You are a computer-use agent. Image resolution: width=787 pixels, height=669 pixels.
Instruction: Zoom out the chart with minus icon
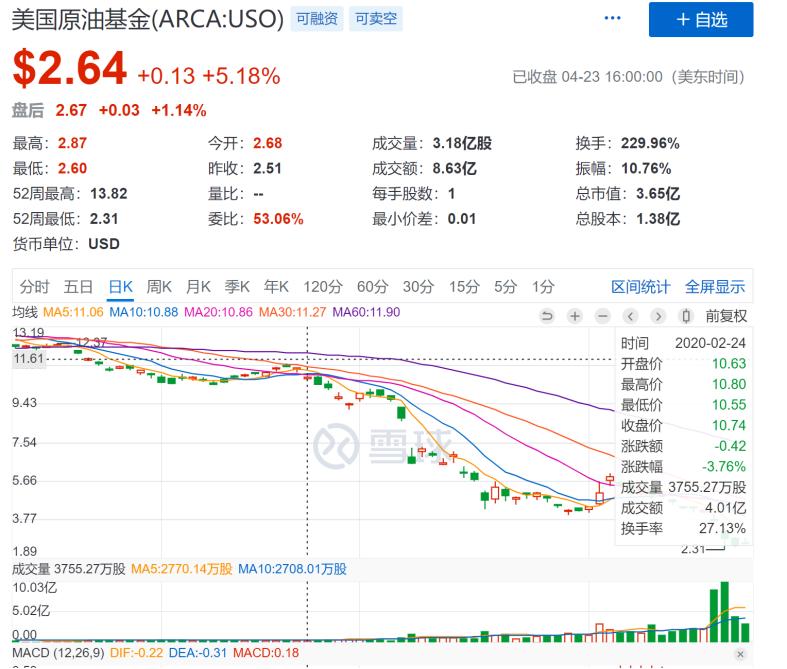click(x=603, y=316)
